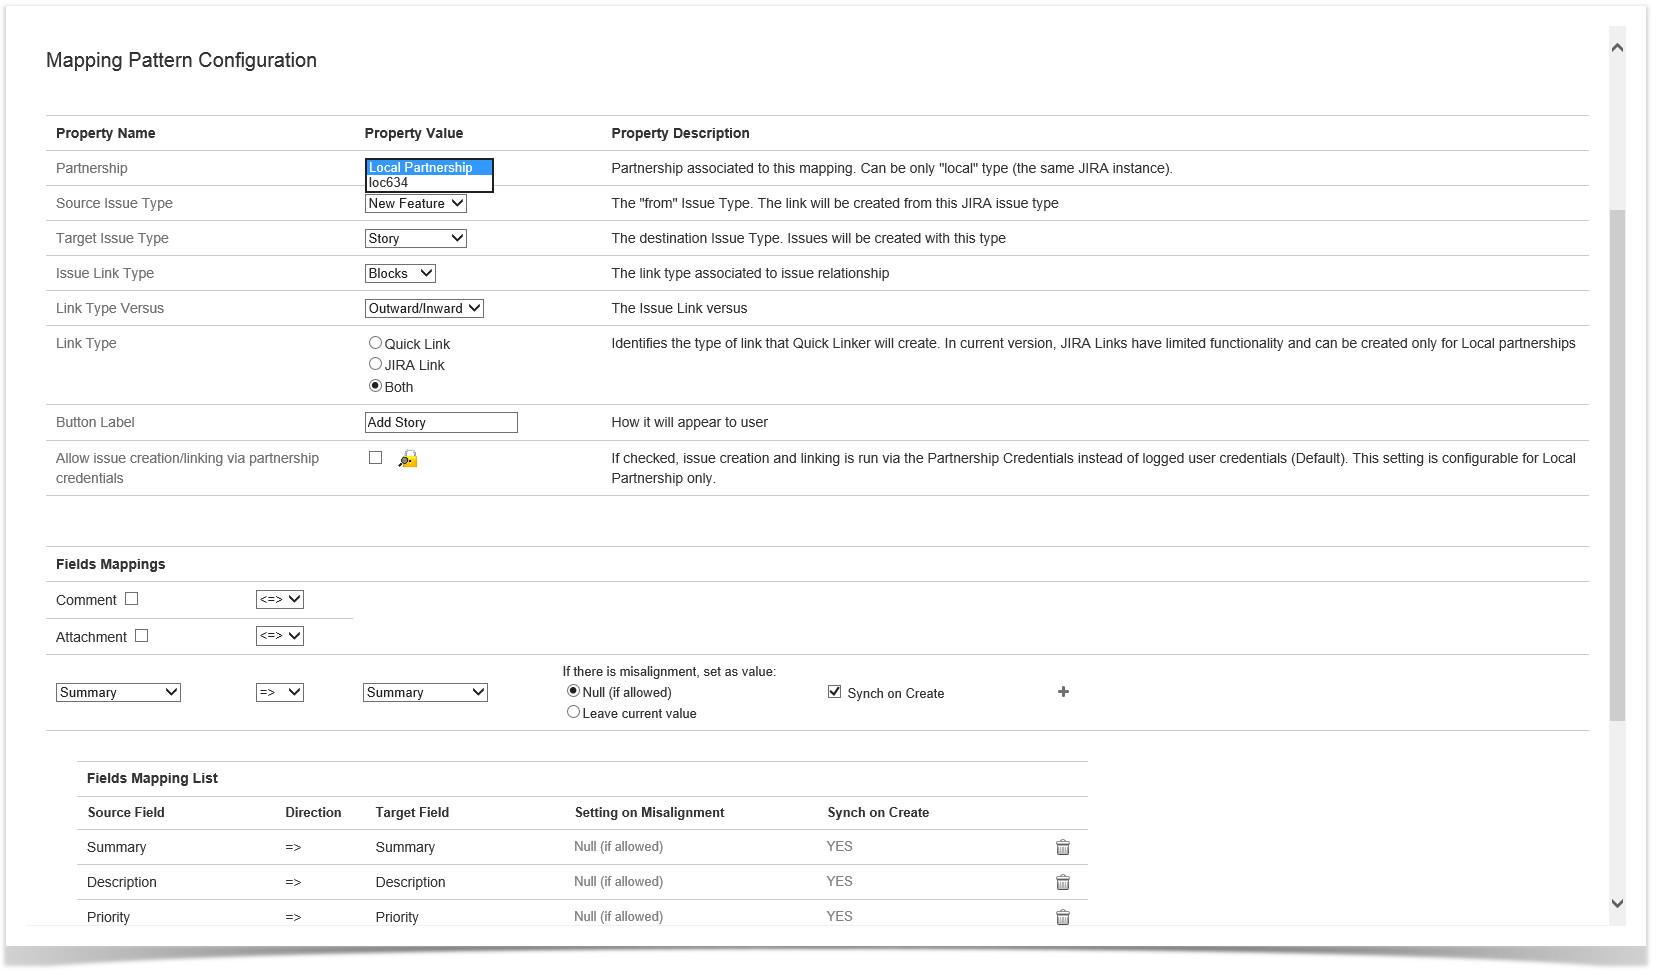Choose the JIRA Link radio option
The image size is (1660, 975).
point(376,364)
